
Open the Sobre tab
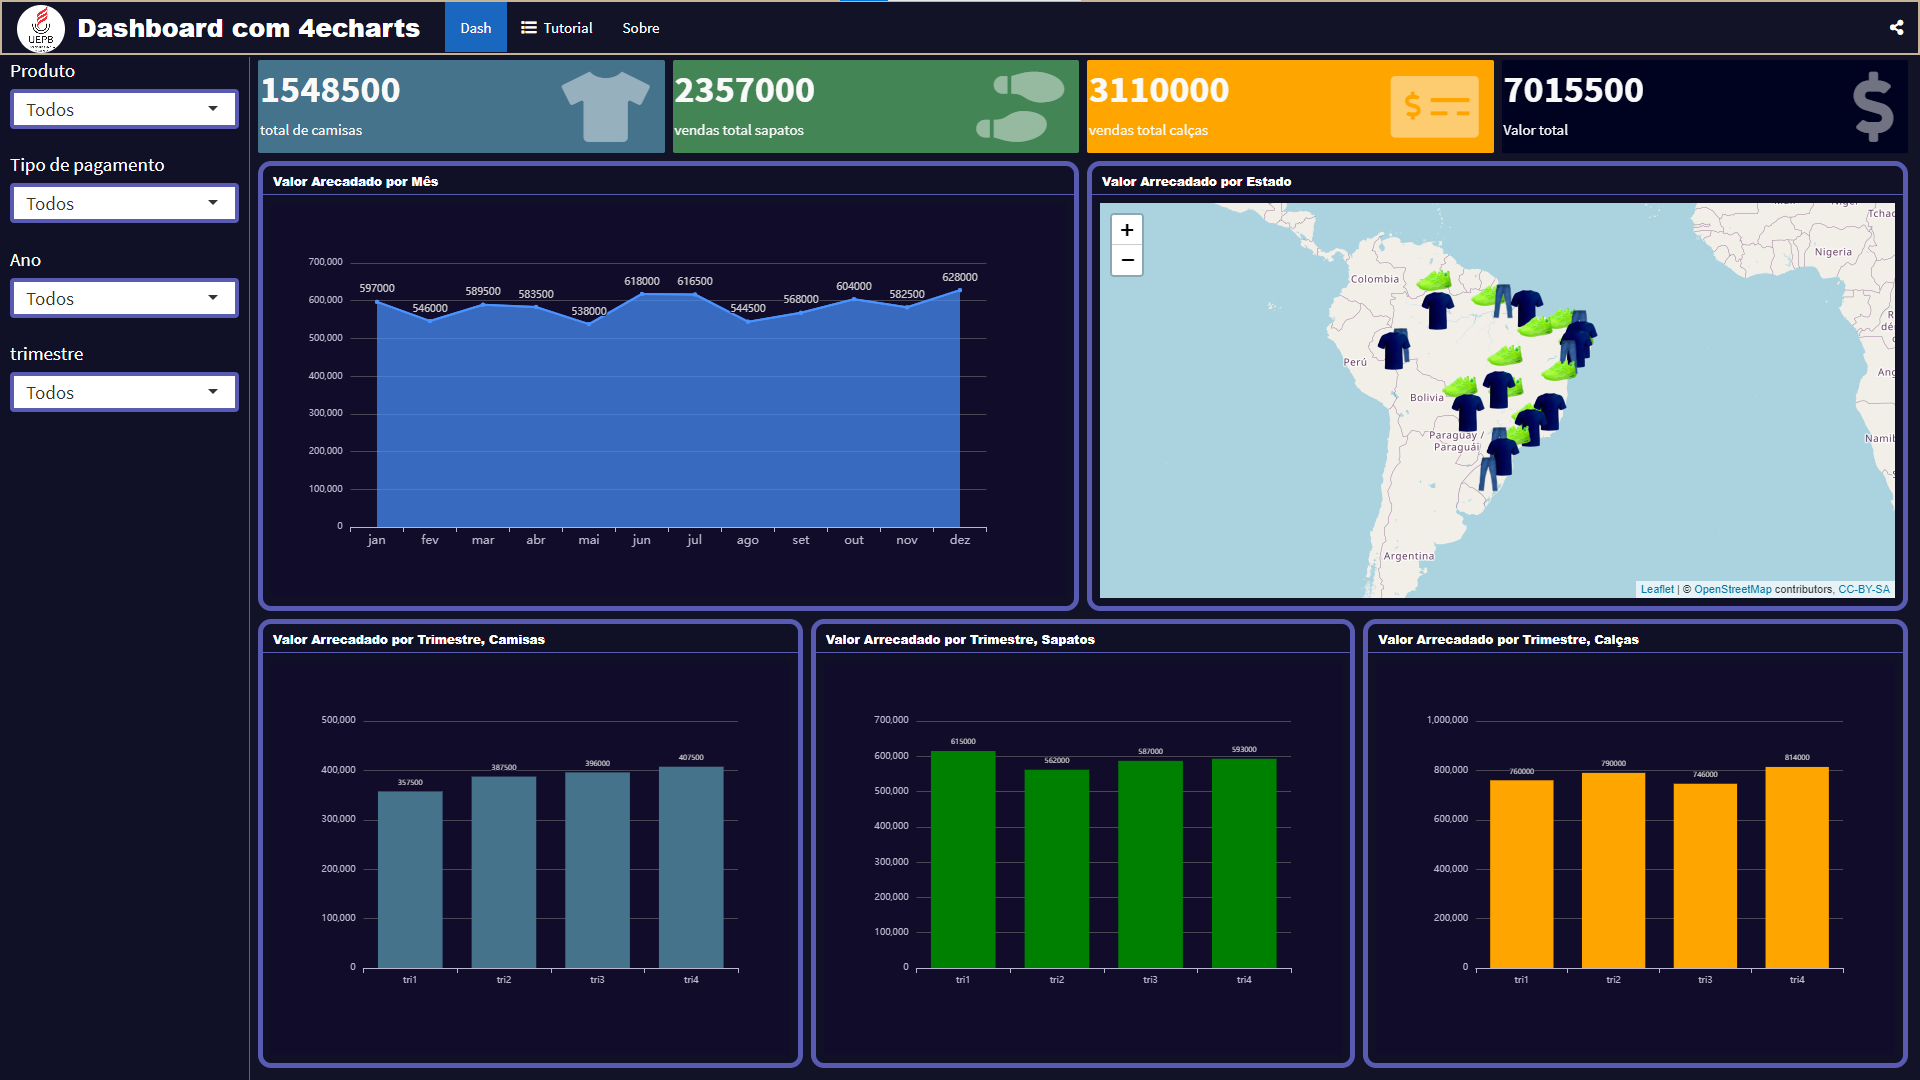pyautogui.click(x=640, y=28)
